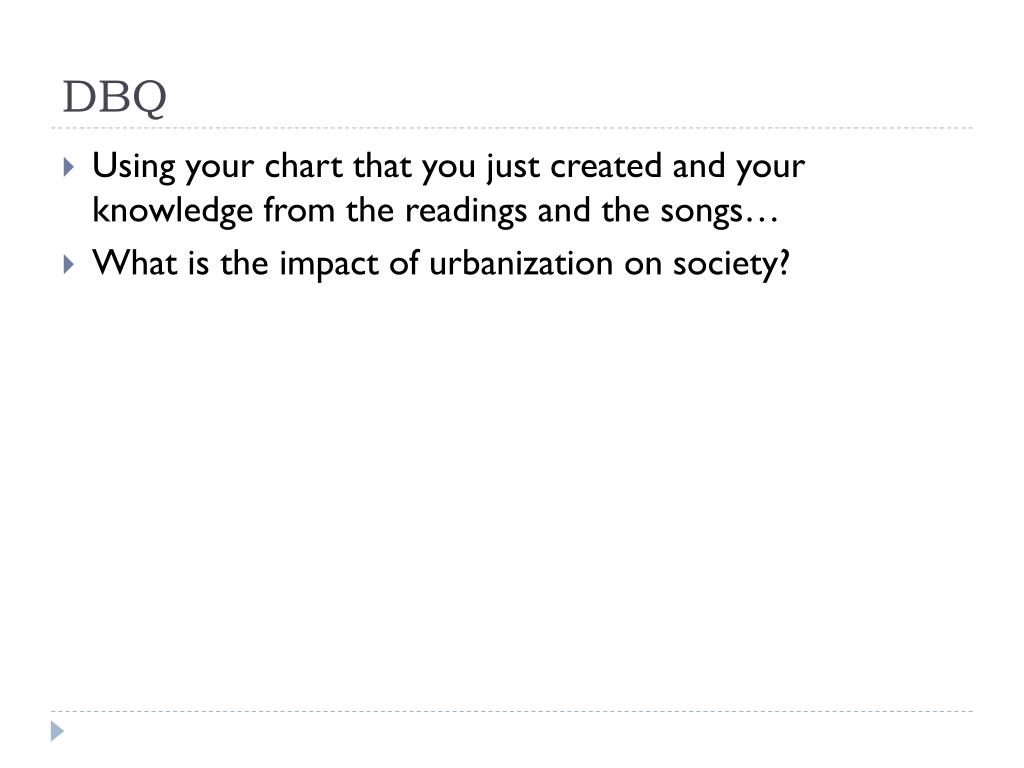Image resolution: width=1024 pixels, height=768 pixels.
Task: Click the bullet arrow beside 'What is the impact'
Action: 69,264
